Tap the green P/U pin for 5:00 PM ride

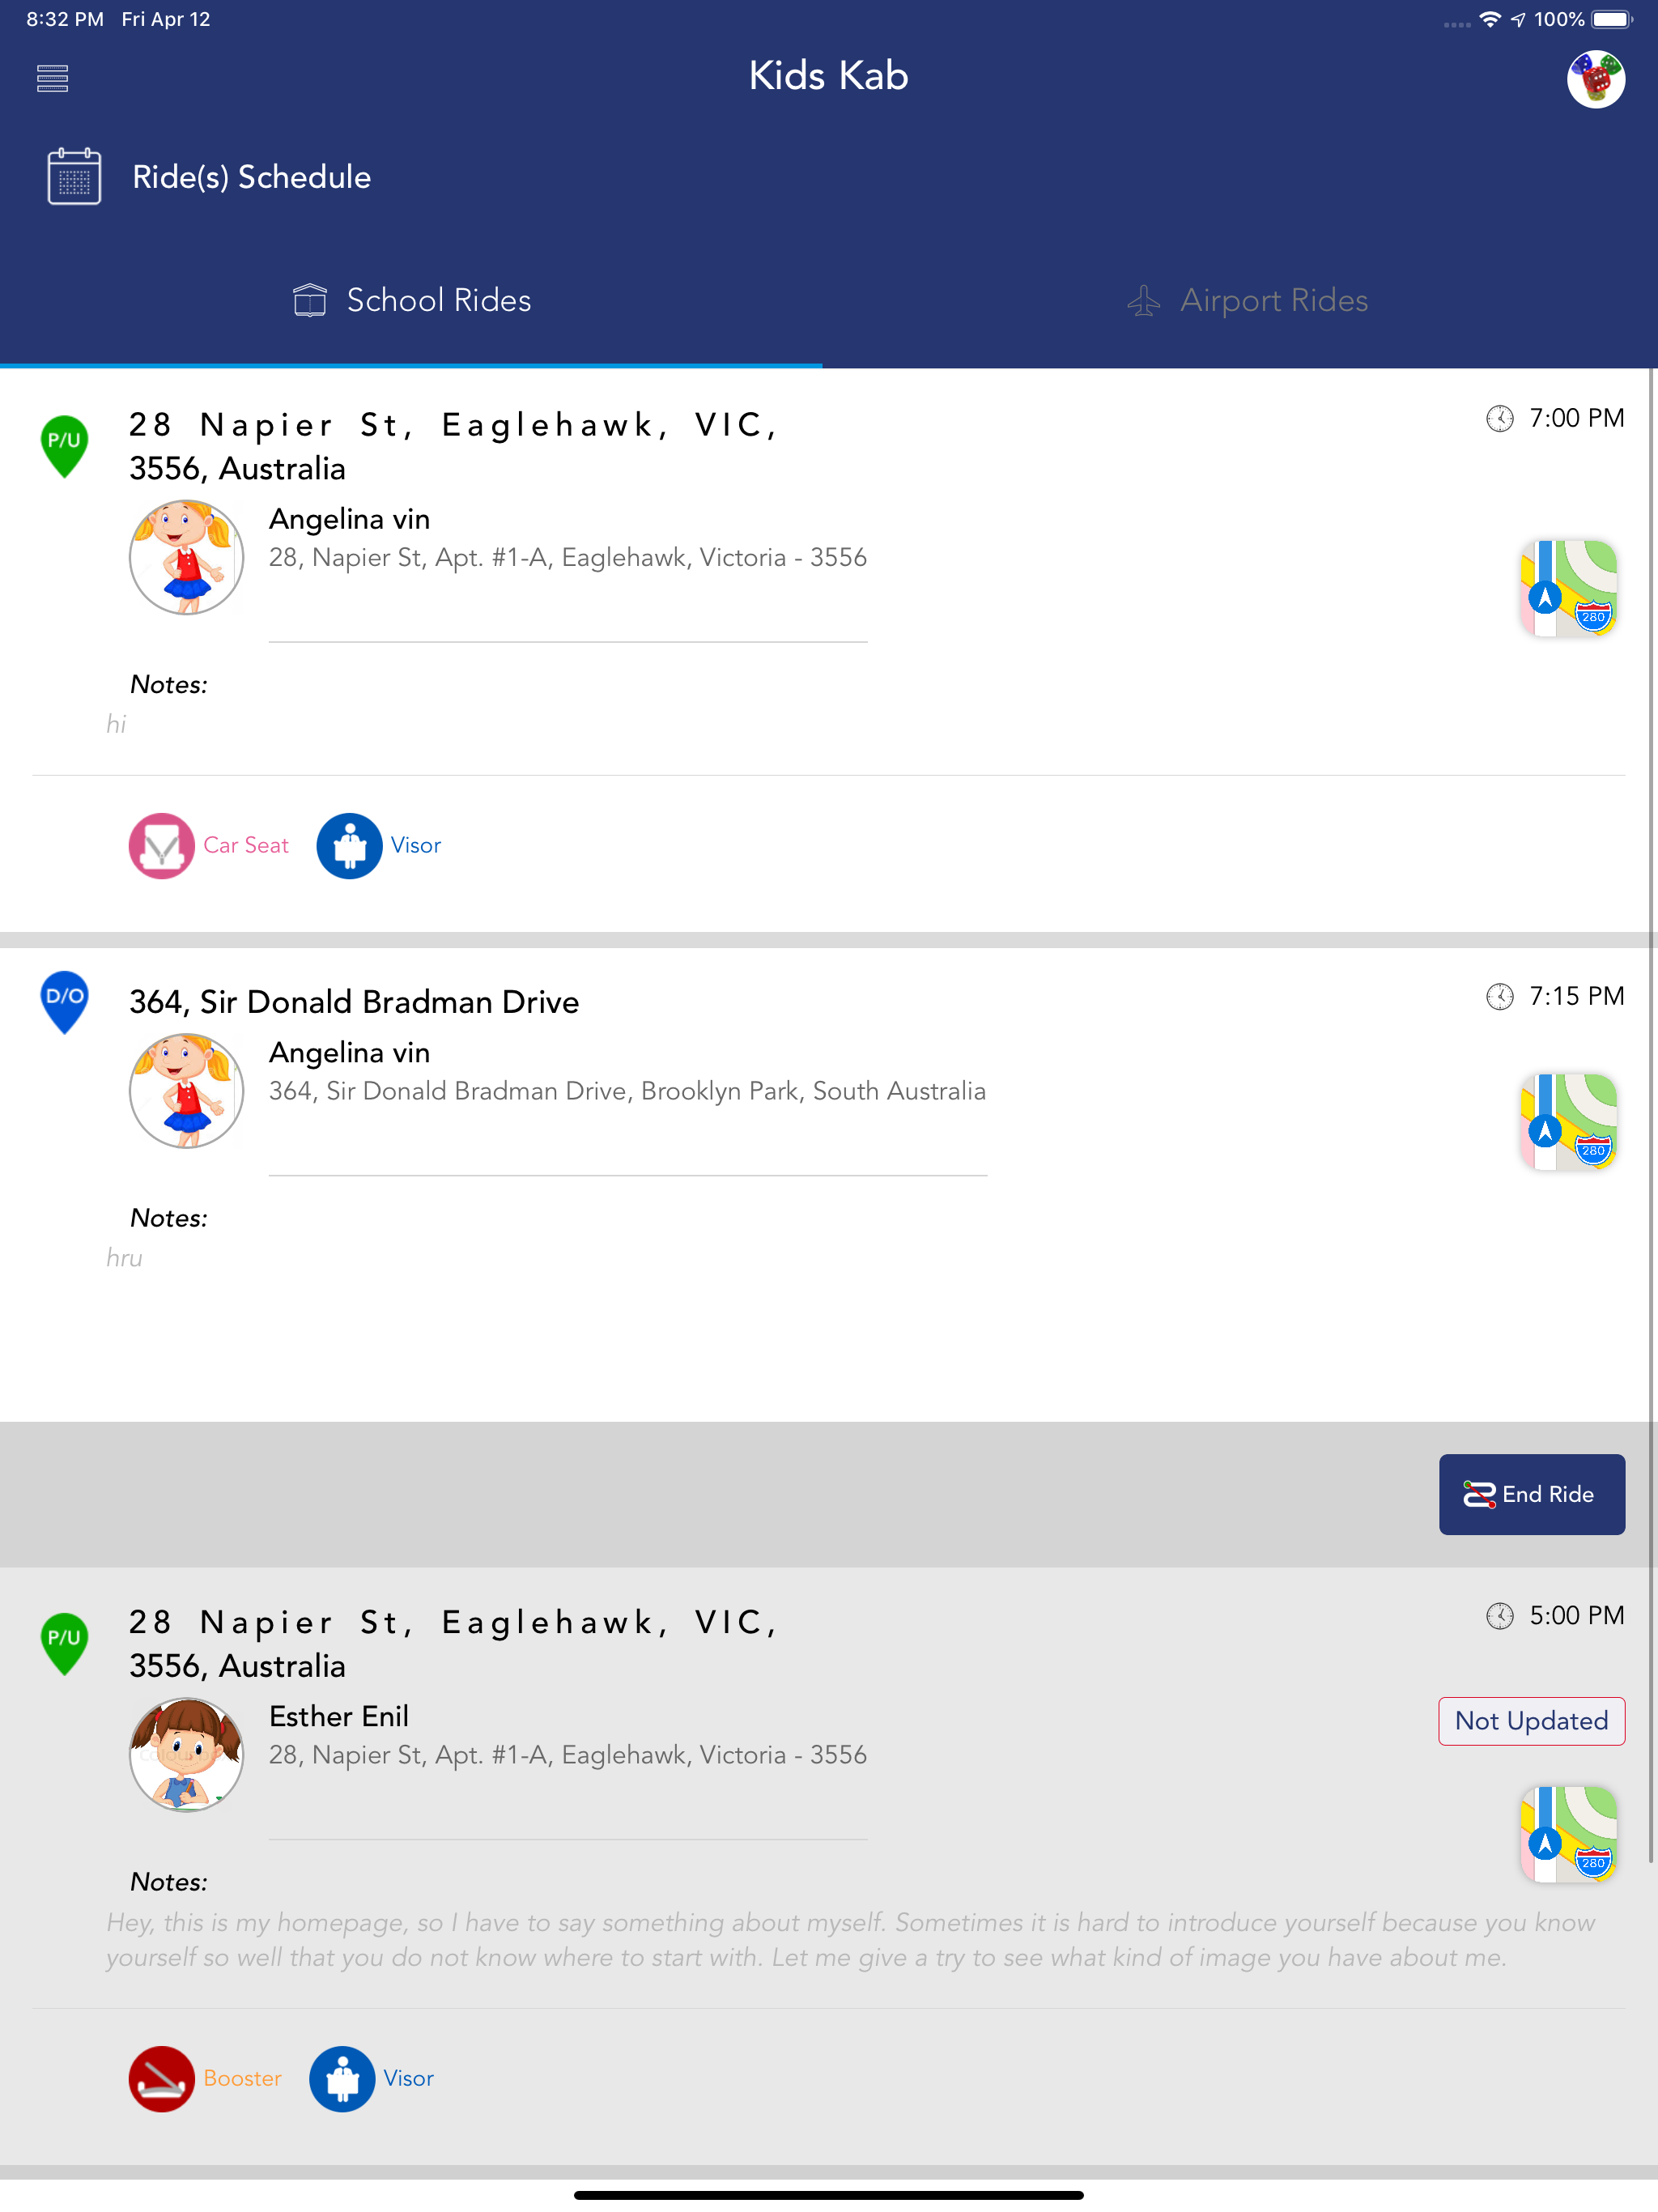pyautogui.click(x=64, y=1643)
